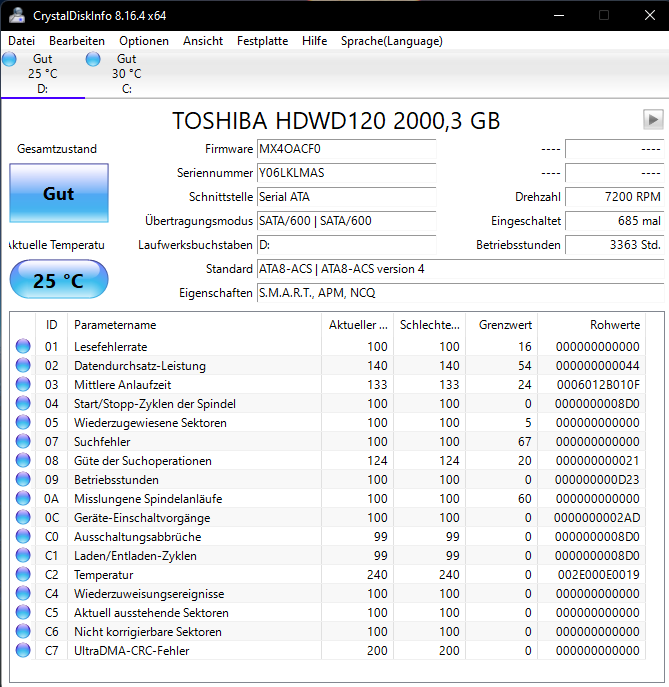This screenshot has height=687, width=669.
Task: Open the Hilfe menu
Action: click(x=314, y=41)
